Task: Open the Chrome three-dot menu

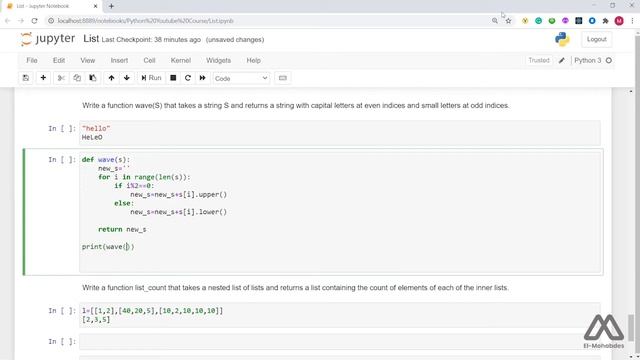Action: pos(632,21)
